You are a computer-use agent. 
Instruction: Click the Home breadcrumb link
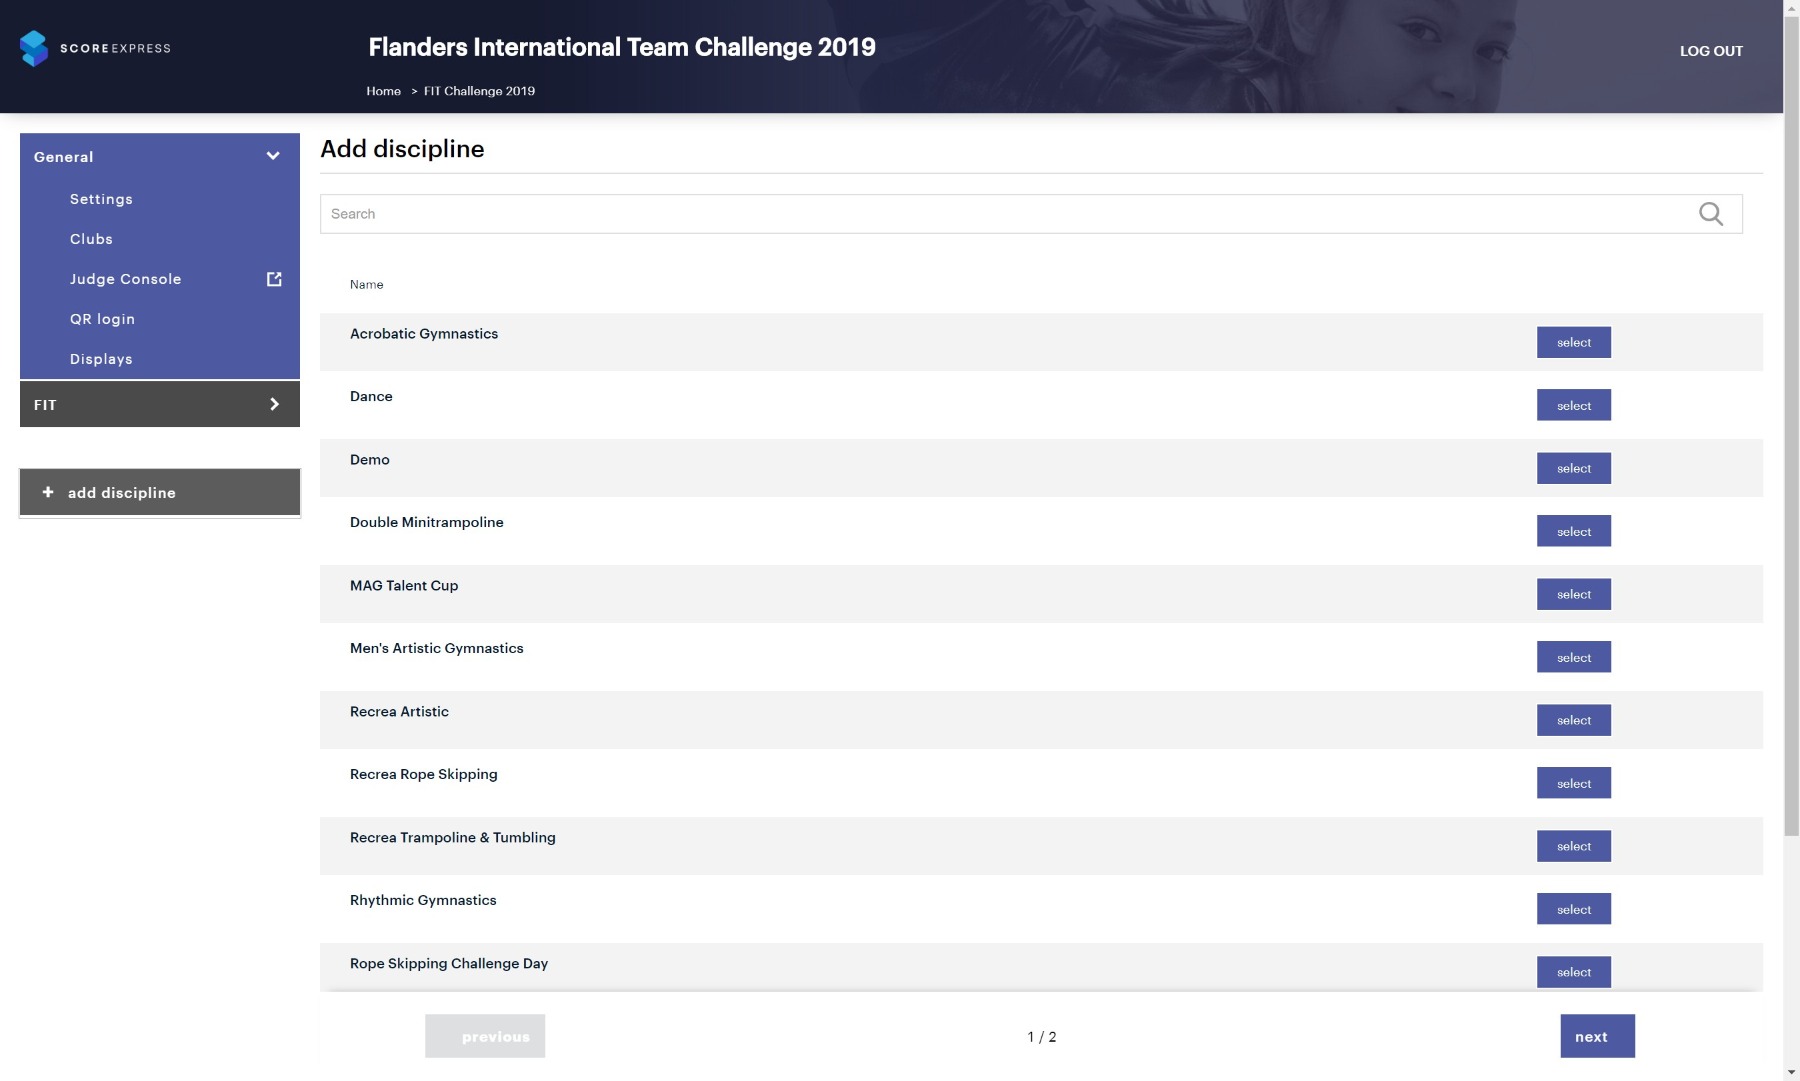click(x=383, y=91)
